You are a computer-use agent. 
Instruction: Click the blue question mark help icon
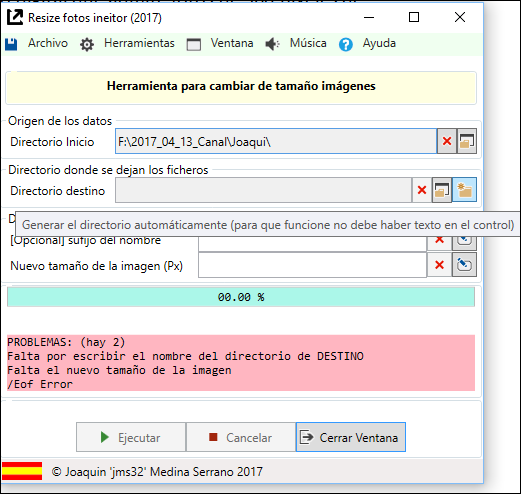346,44
